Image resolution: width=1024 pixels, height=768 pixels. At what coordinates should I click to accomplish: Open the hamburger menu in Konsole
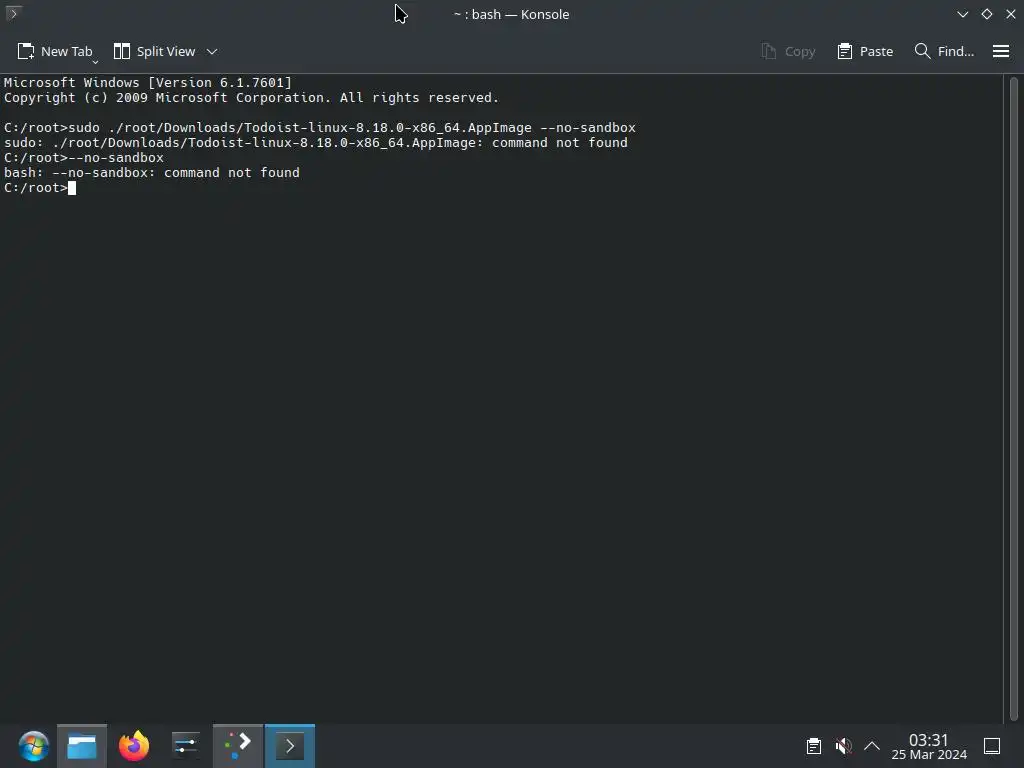tap(1000, 52)
